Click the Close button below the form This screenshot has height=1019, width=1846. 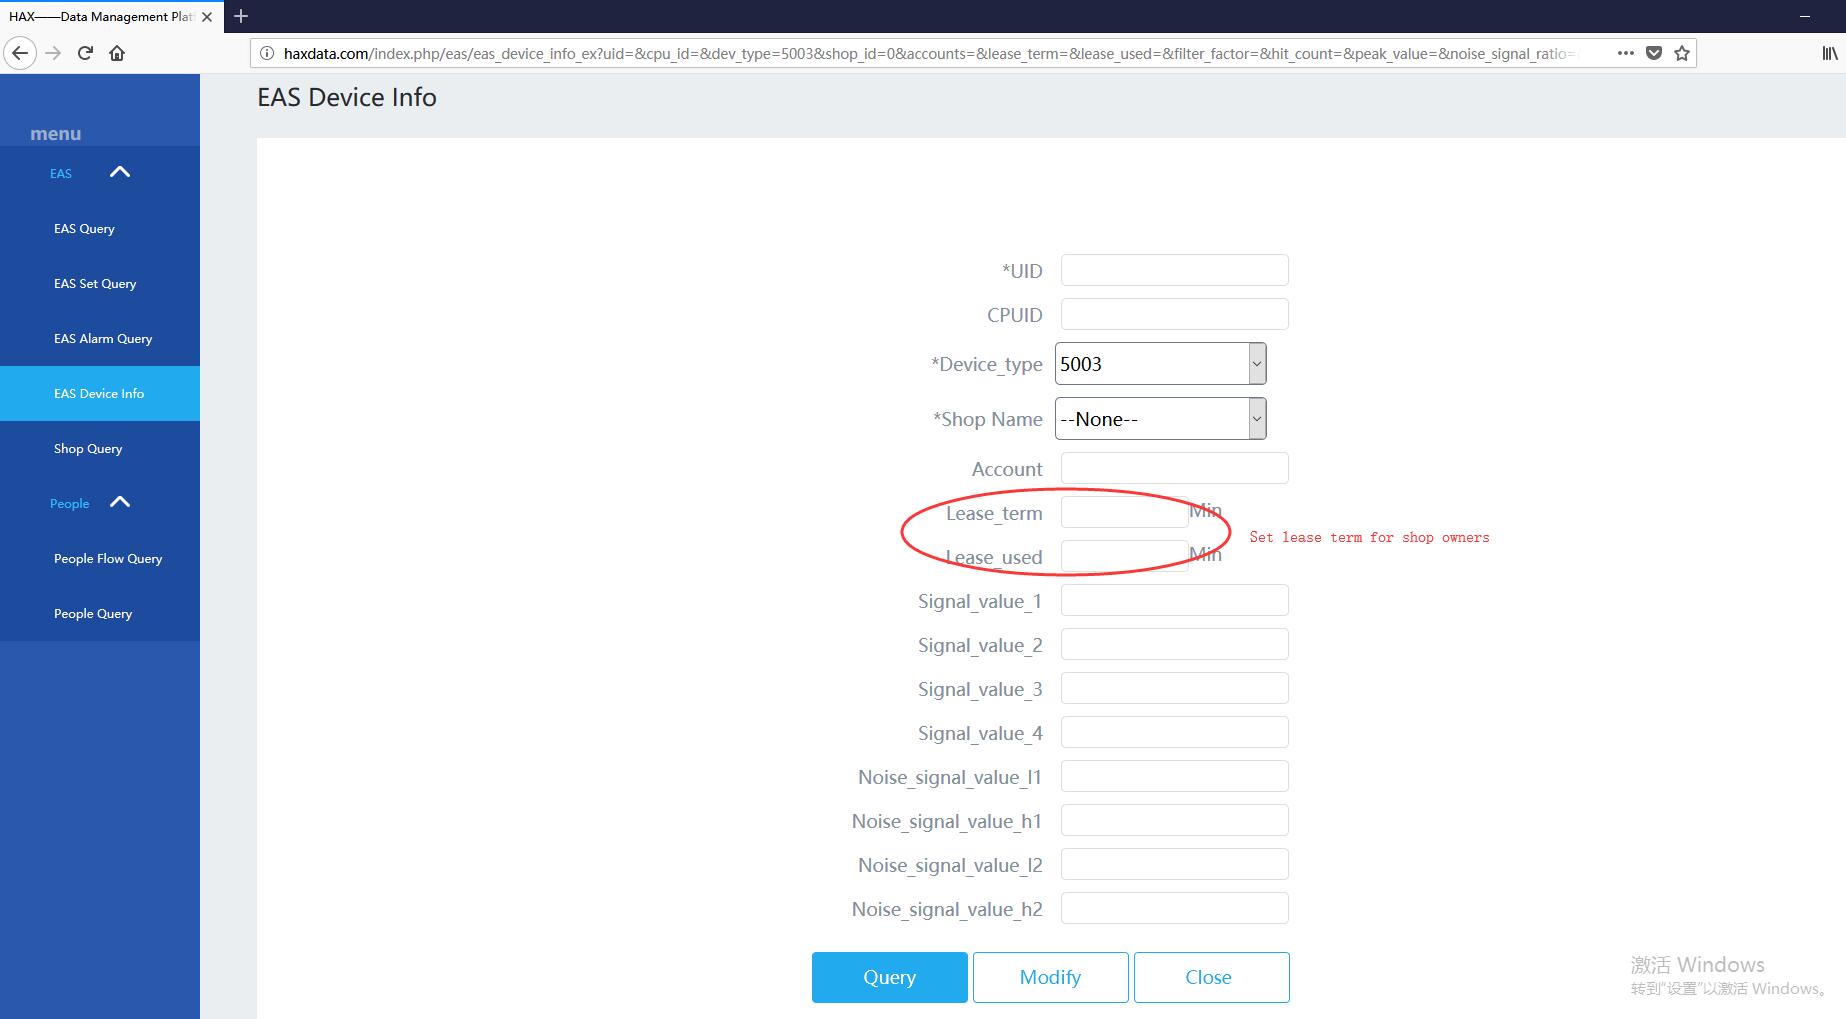point(1212,977)
